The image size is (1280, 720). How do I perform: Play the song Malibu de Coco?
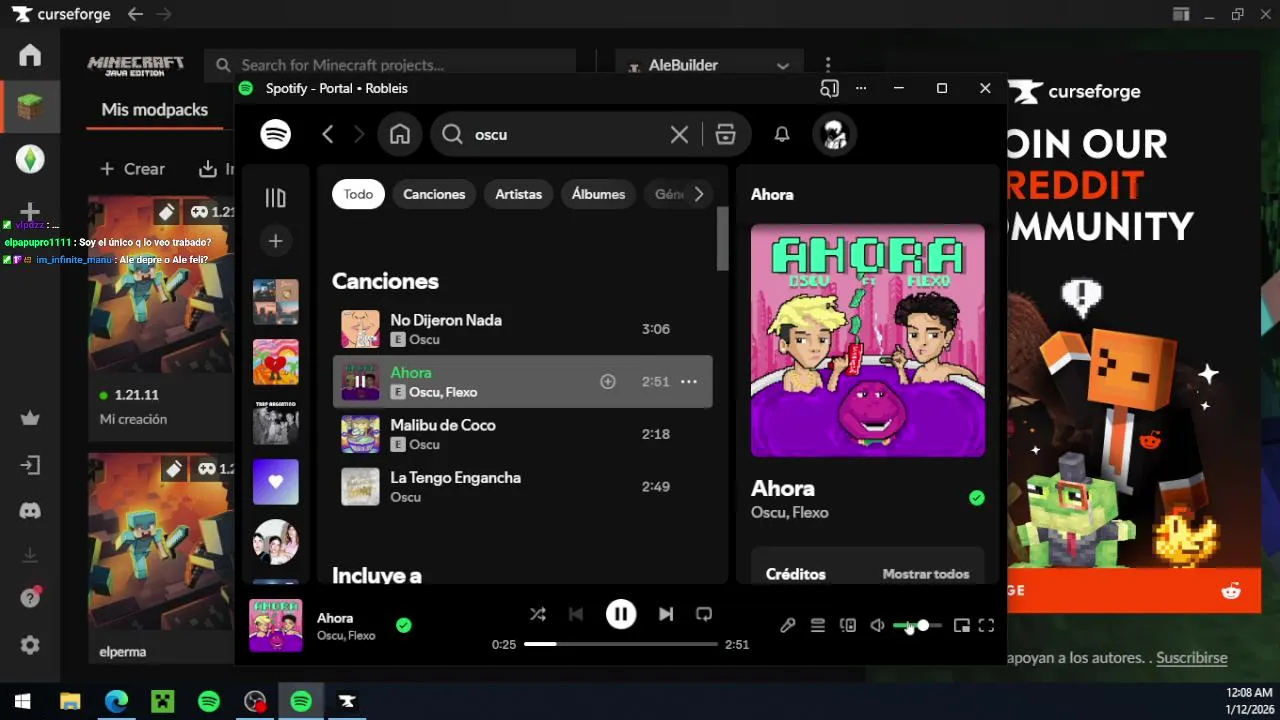click(522, 434)
